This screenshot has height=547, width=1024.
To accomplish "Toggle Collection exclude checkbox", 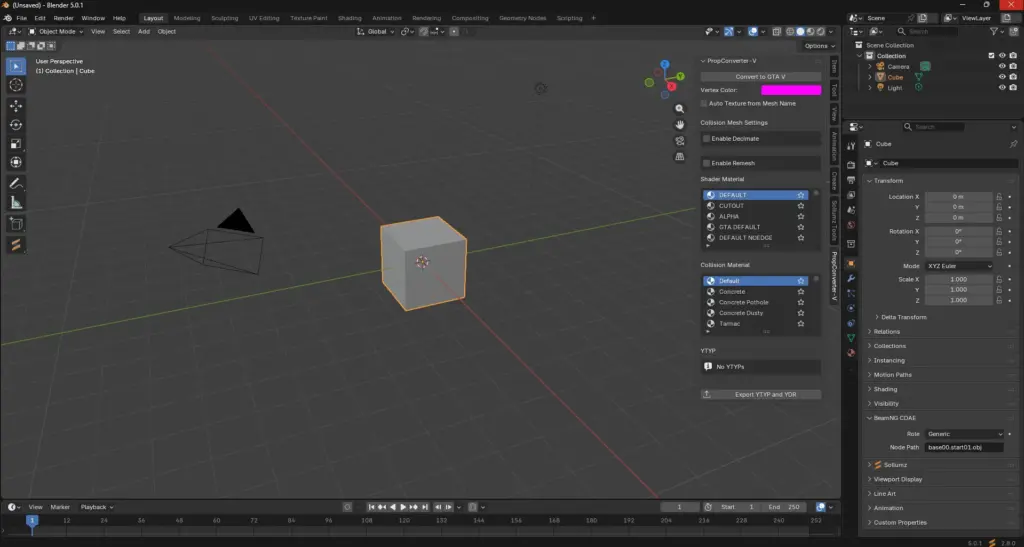I will pos(992,56).
